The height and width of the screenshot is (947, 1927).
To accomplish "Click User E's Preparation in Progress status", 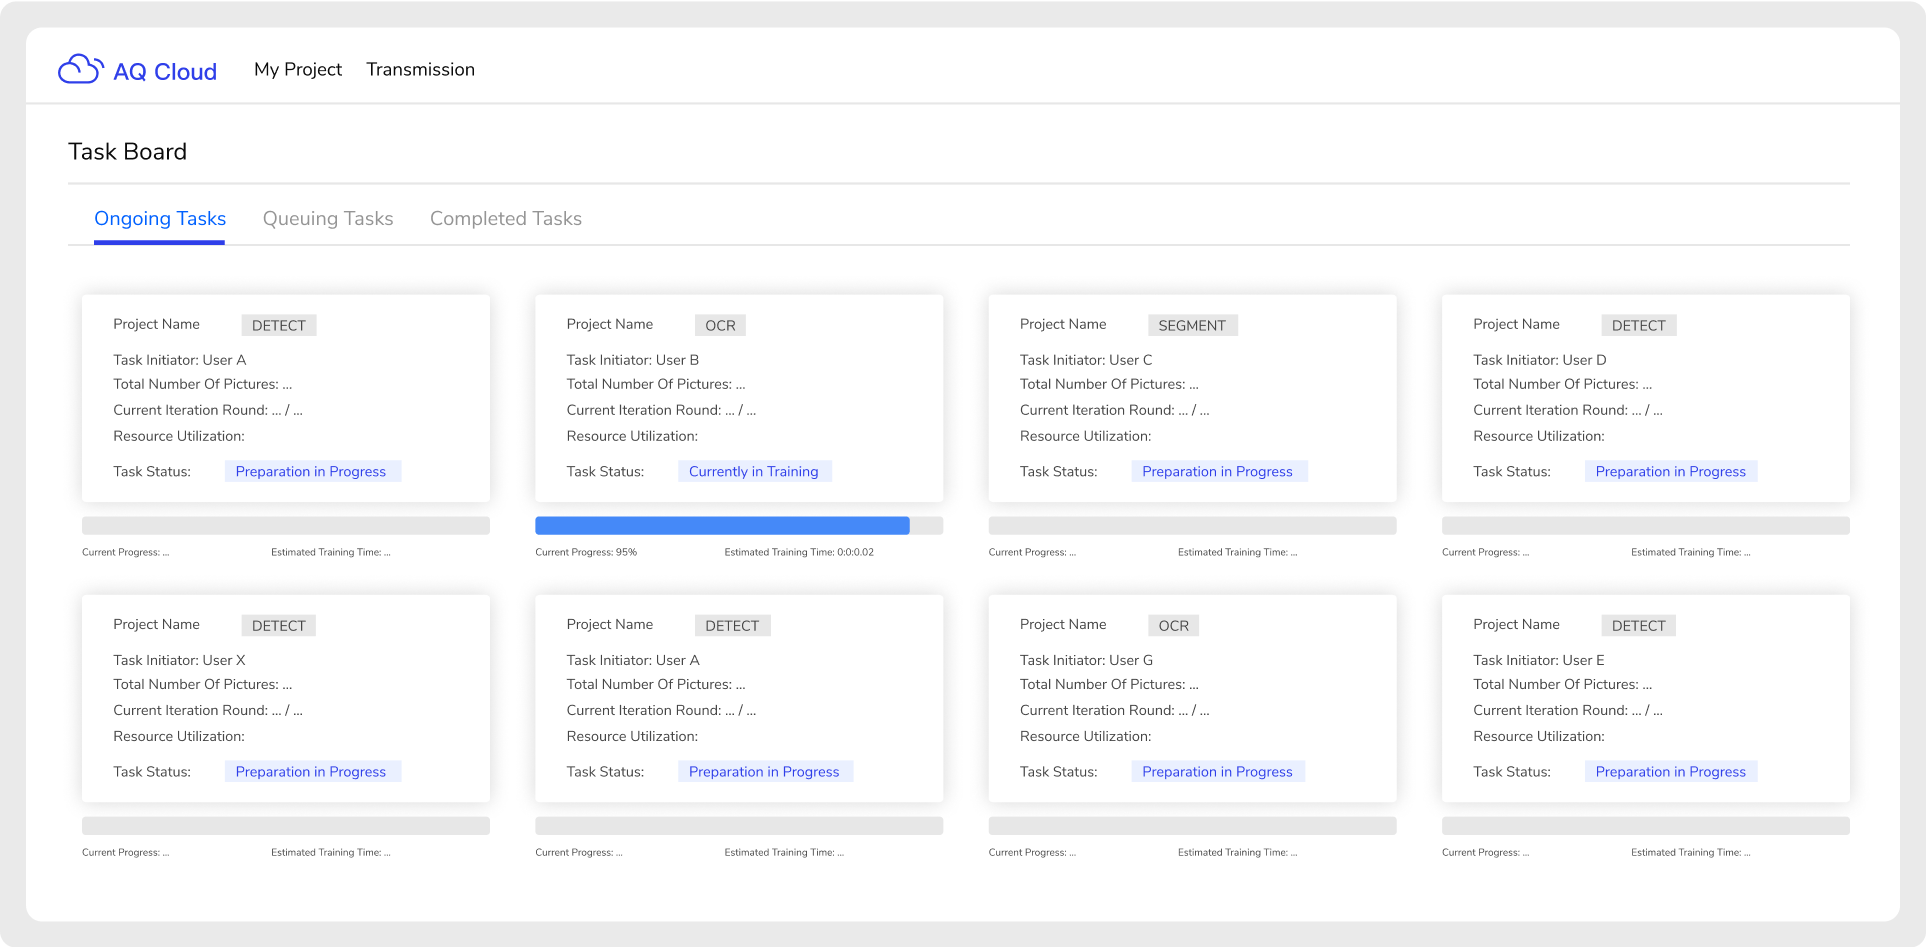I will click(1670, 772).
